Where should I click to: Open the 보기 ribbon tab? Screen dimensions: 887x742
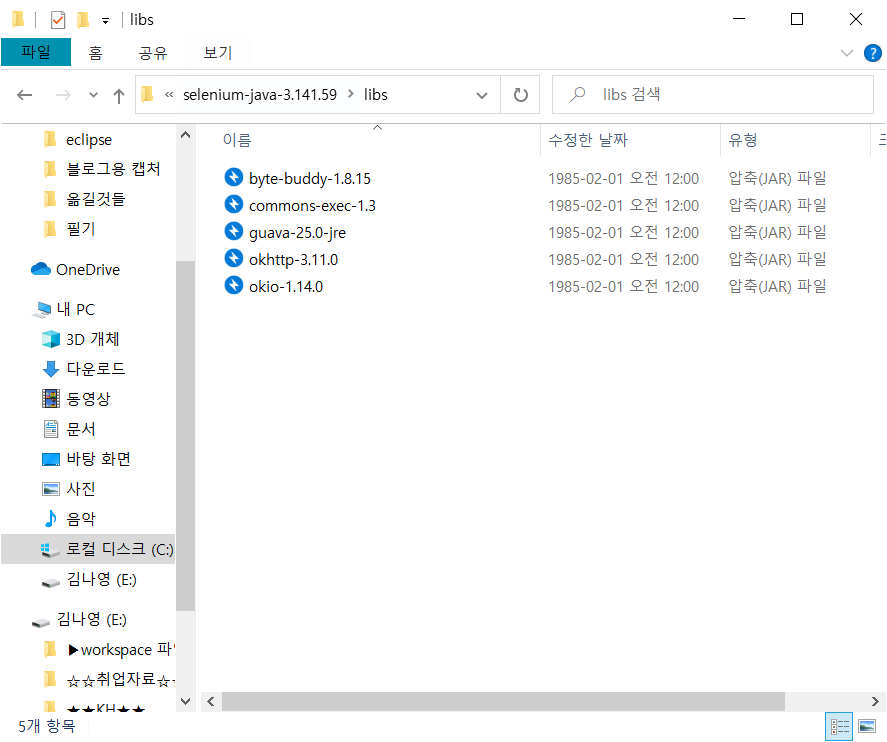click(218, 53)
